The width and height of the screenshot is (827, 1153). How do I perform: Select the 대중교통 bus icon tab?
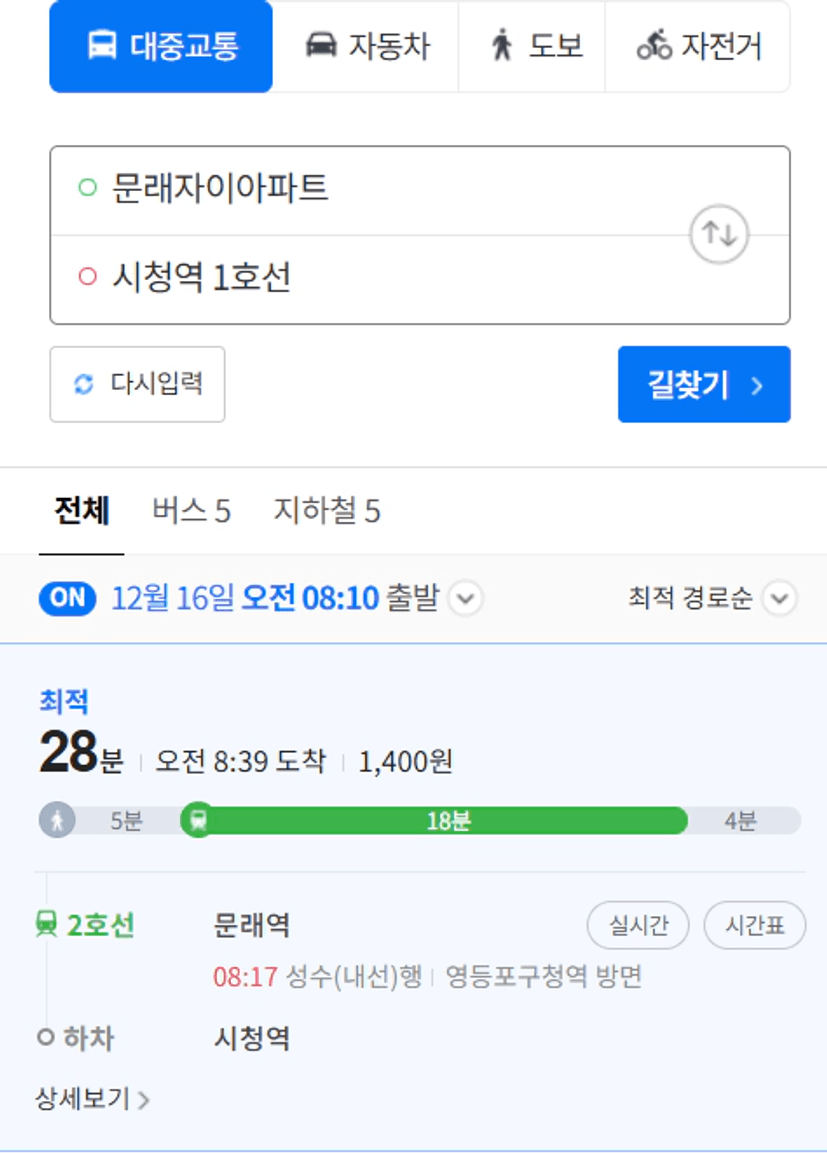point(161,46)
